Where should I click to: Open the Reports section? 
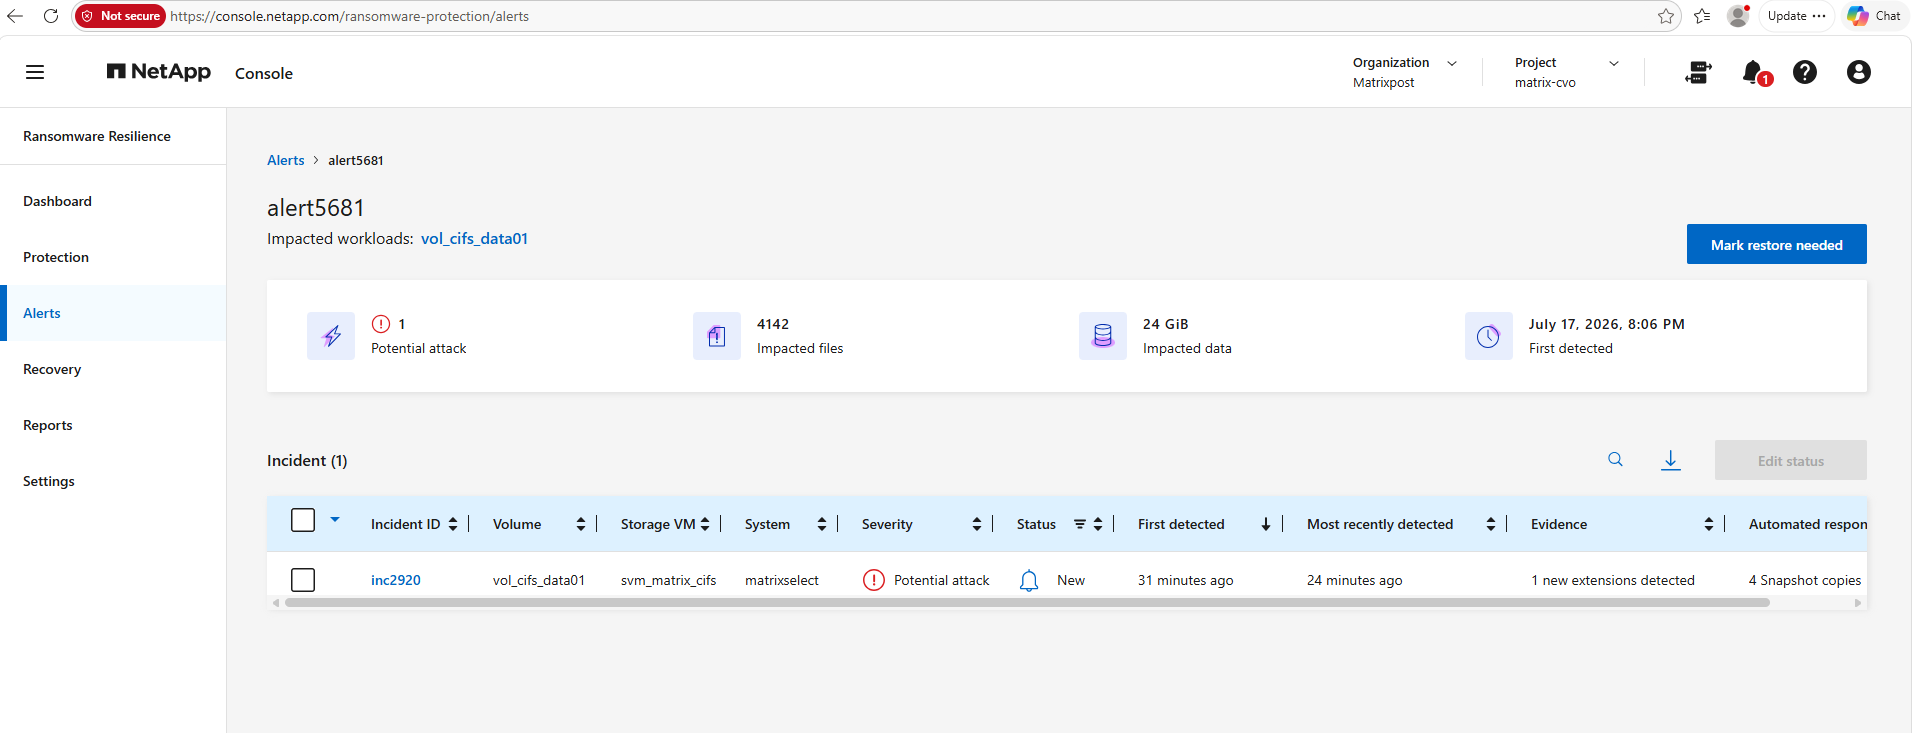[113, 425]
